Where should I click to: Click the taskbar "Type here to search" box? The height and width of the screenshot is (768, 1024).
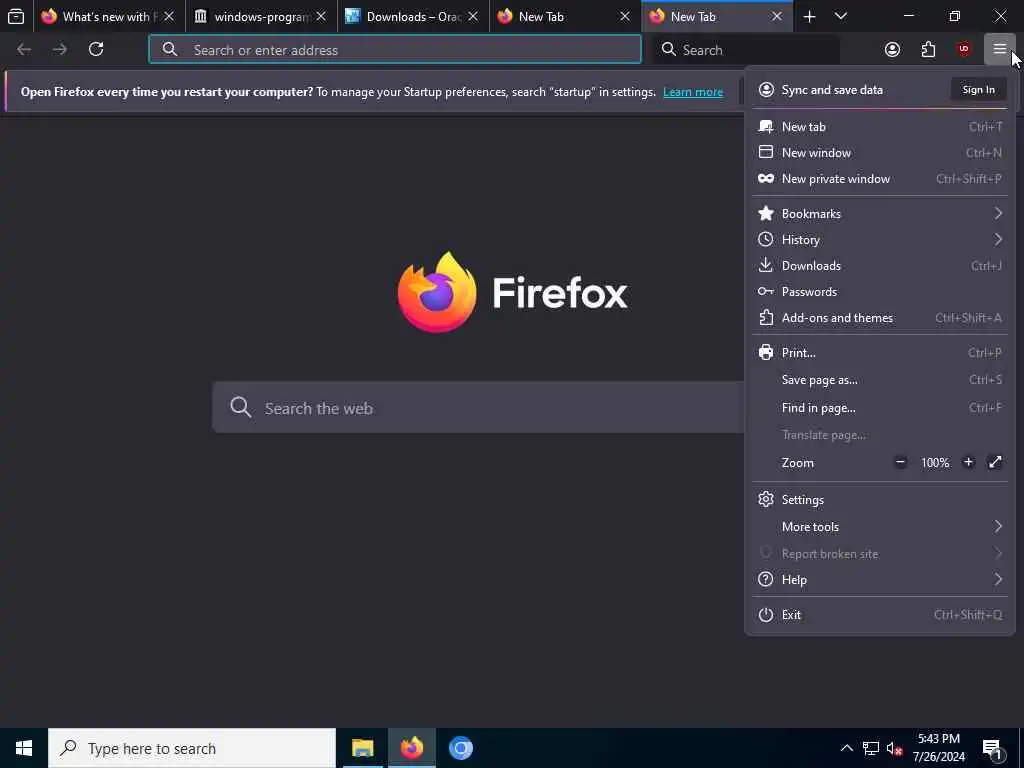point(192,748)
